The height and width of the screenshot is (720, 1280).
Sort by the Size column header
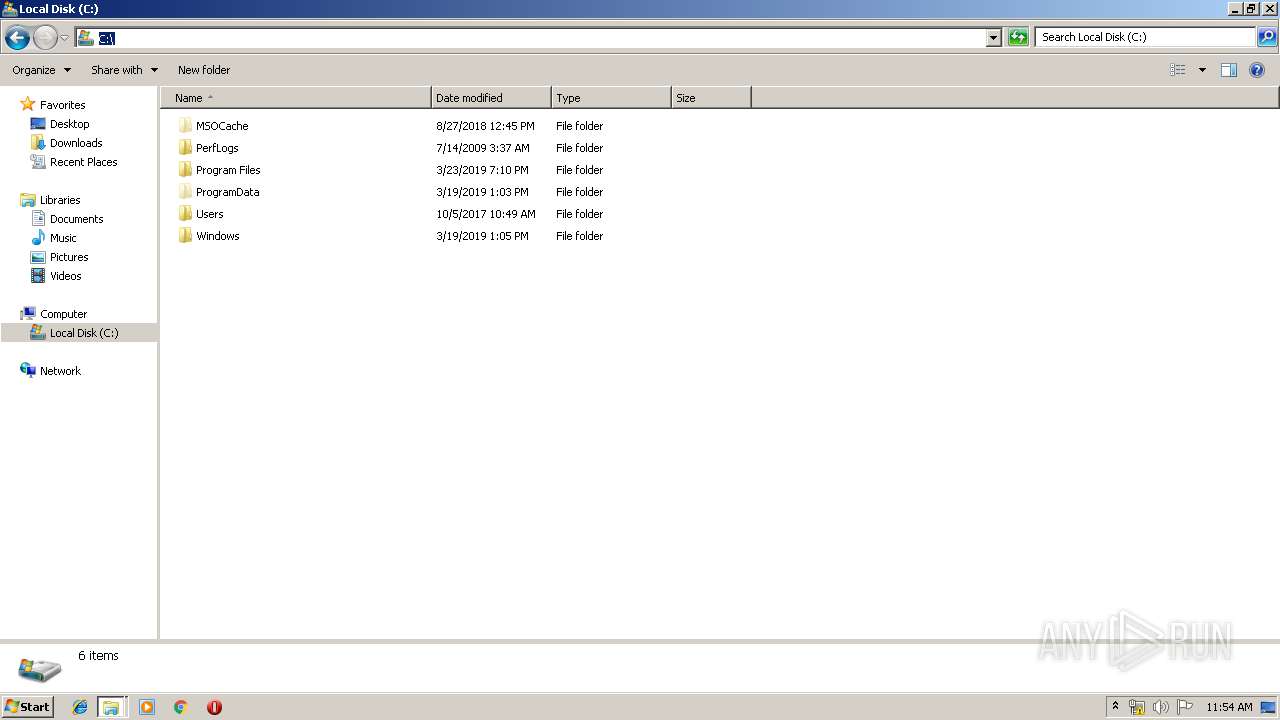711,98
